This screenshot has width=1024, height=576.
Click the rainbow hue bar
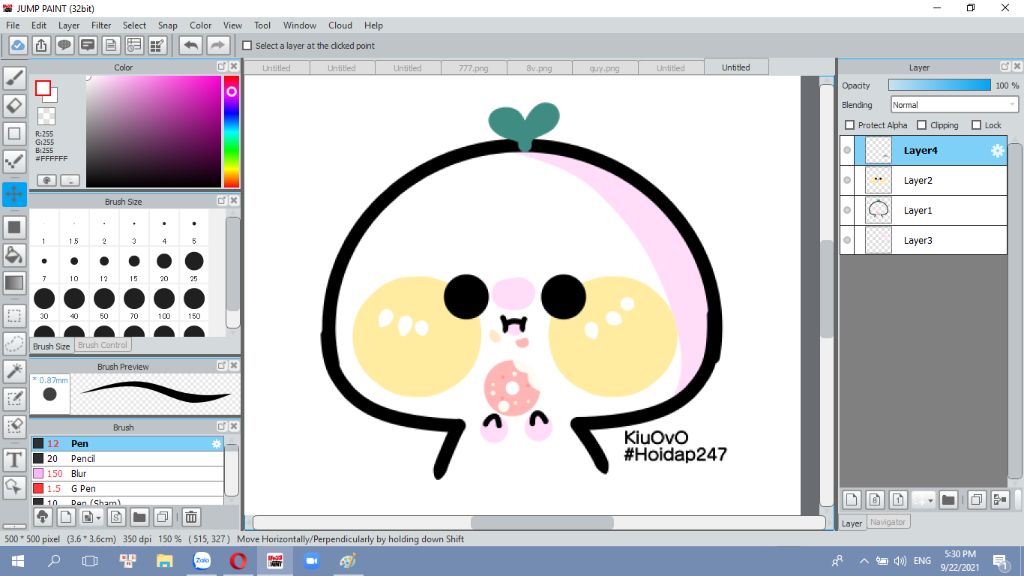point(231,131)
